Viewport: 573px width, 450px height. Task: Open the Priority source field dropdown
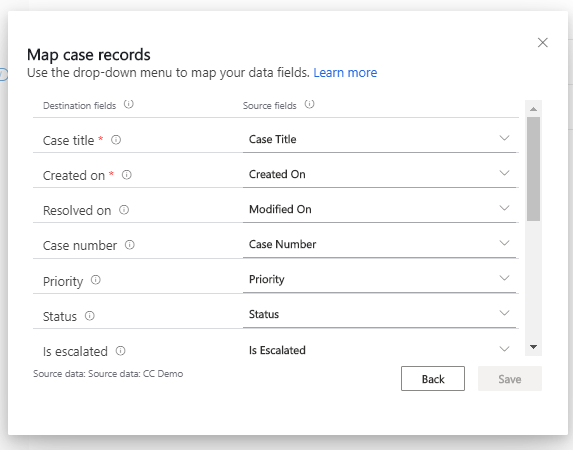pos(380,279)
